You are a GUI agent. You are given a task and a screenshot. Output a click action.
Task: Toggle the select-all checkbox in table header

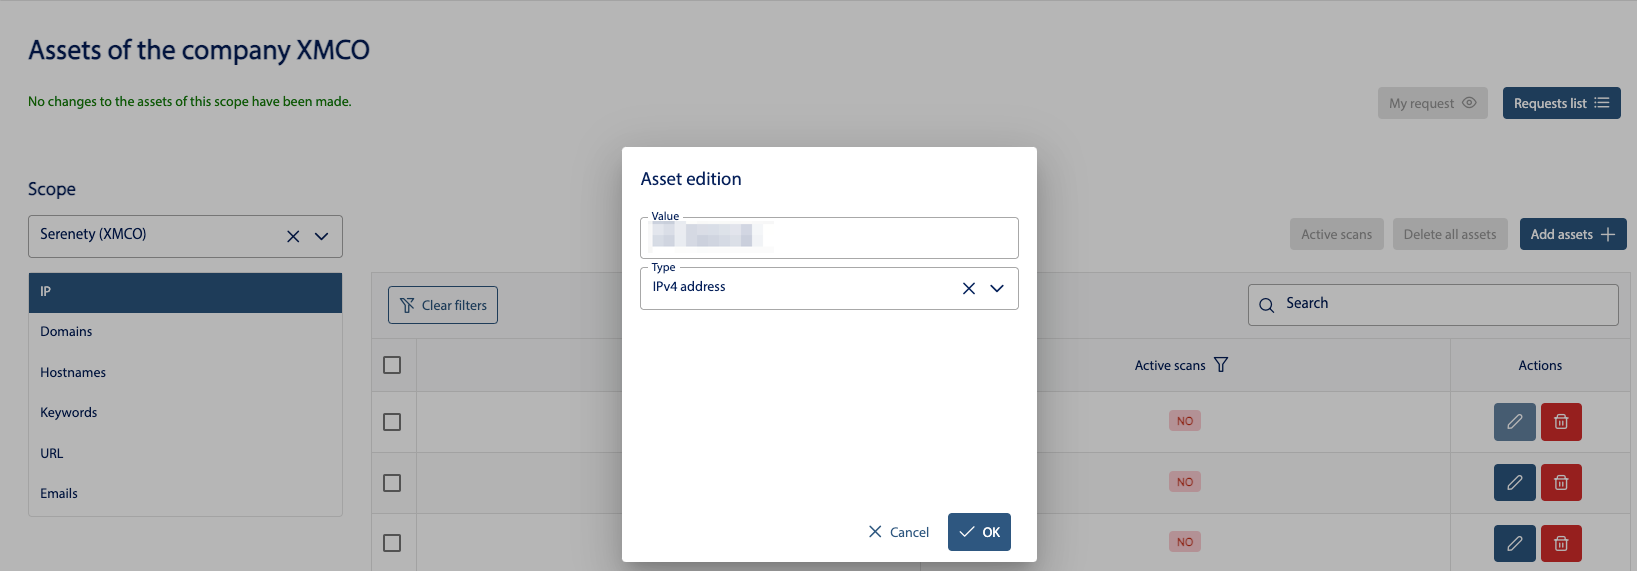392,365
